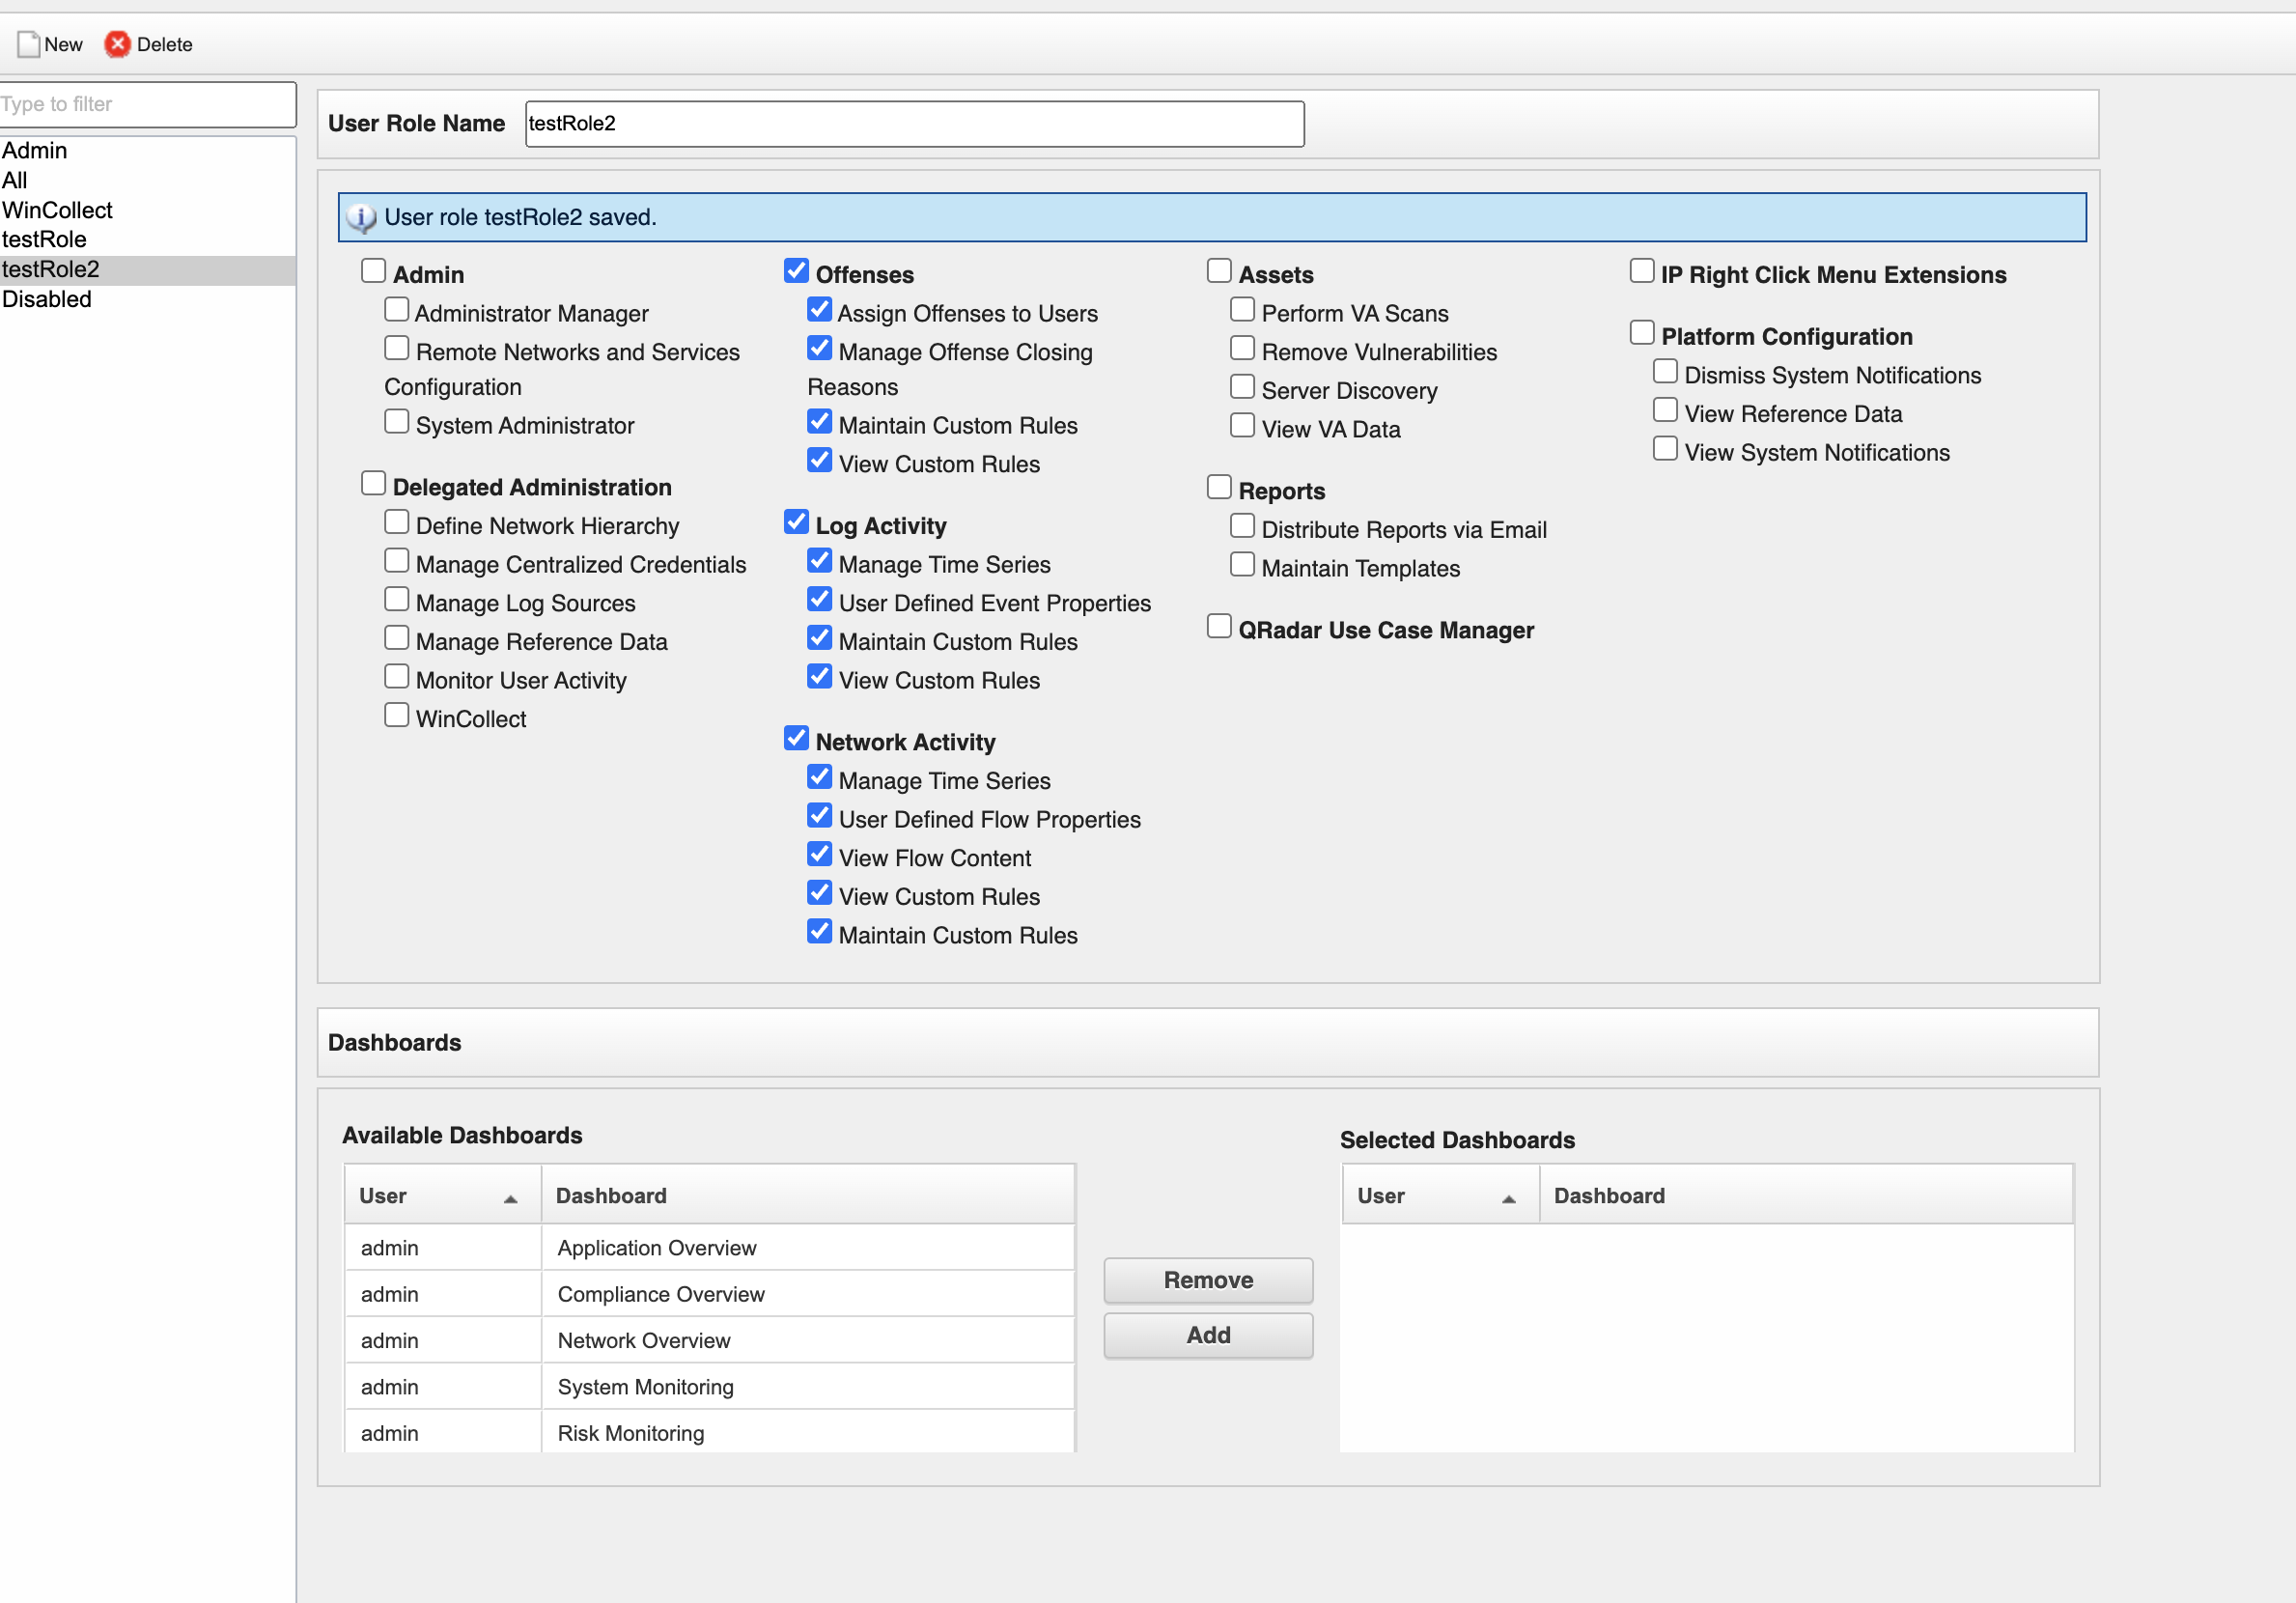
Task: Check View System Notifications
Action: pyautogui.click(x=1665, y=449)
